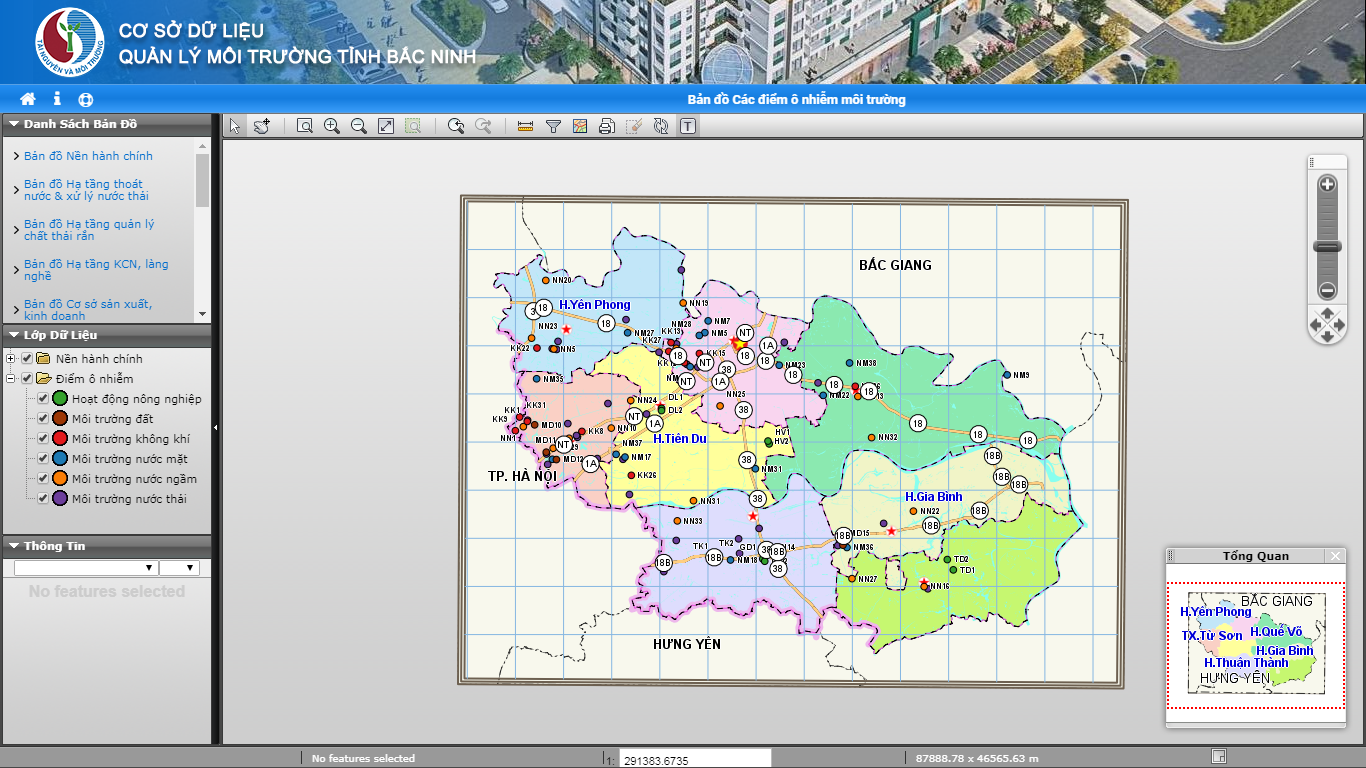Screen dimensions: 1366x768
Task: Open Bản đồ Hạ tầng thoát nước map
Action: pyautogui.click(x=86, y=190)
